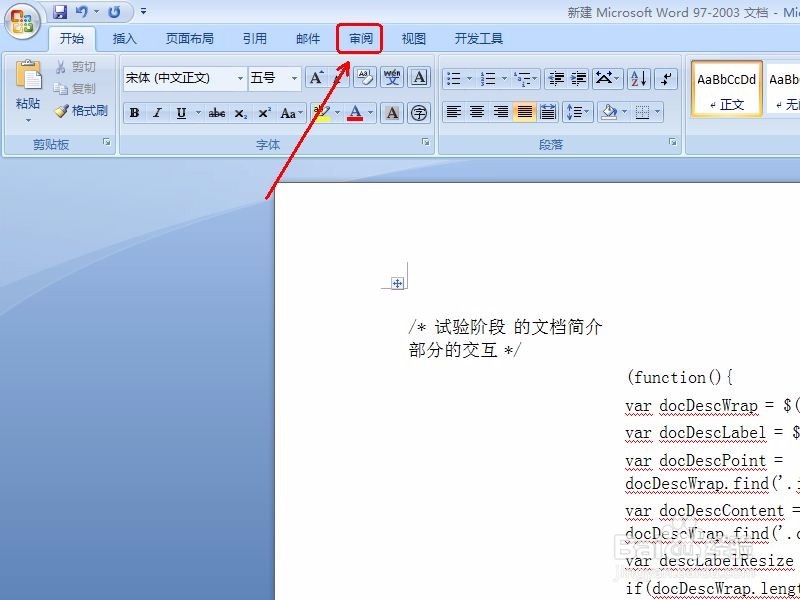The image size is (800, 600).
Task: Activate the 格式刷 format painter
Action: (82, 111)
